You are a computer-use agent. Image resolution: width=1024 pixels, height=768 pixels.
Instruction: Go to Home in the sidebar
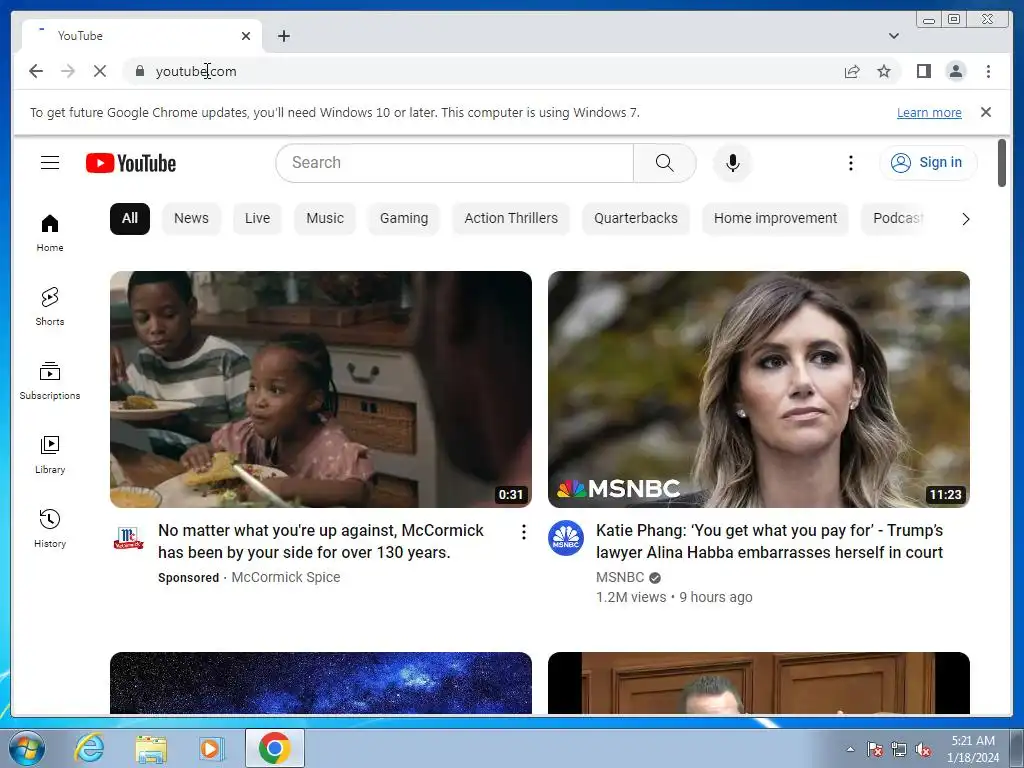(x=50, y=233)
